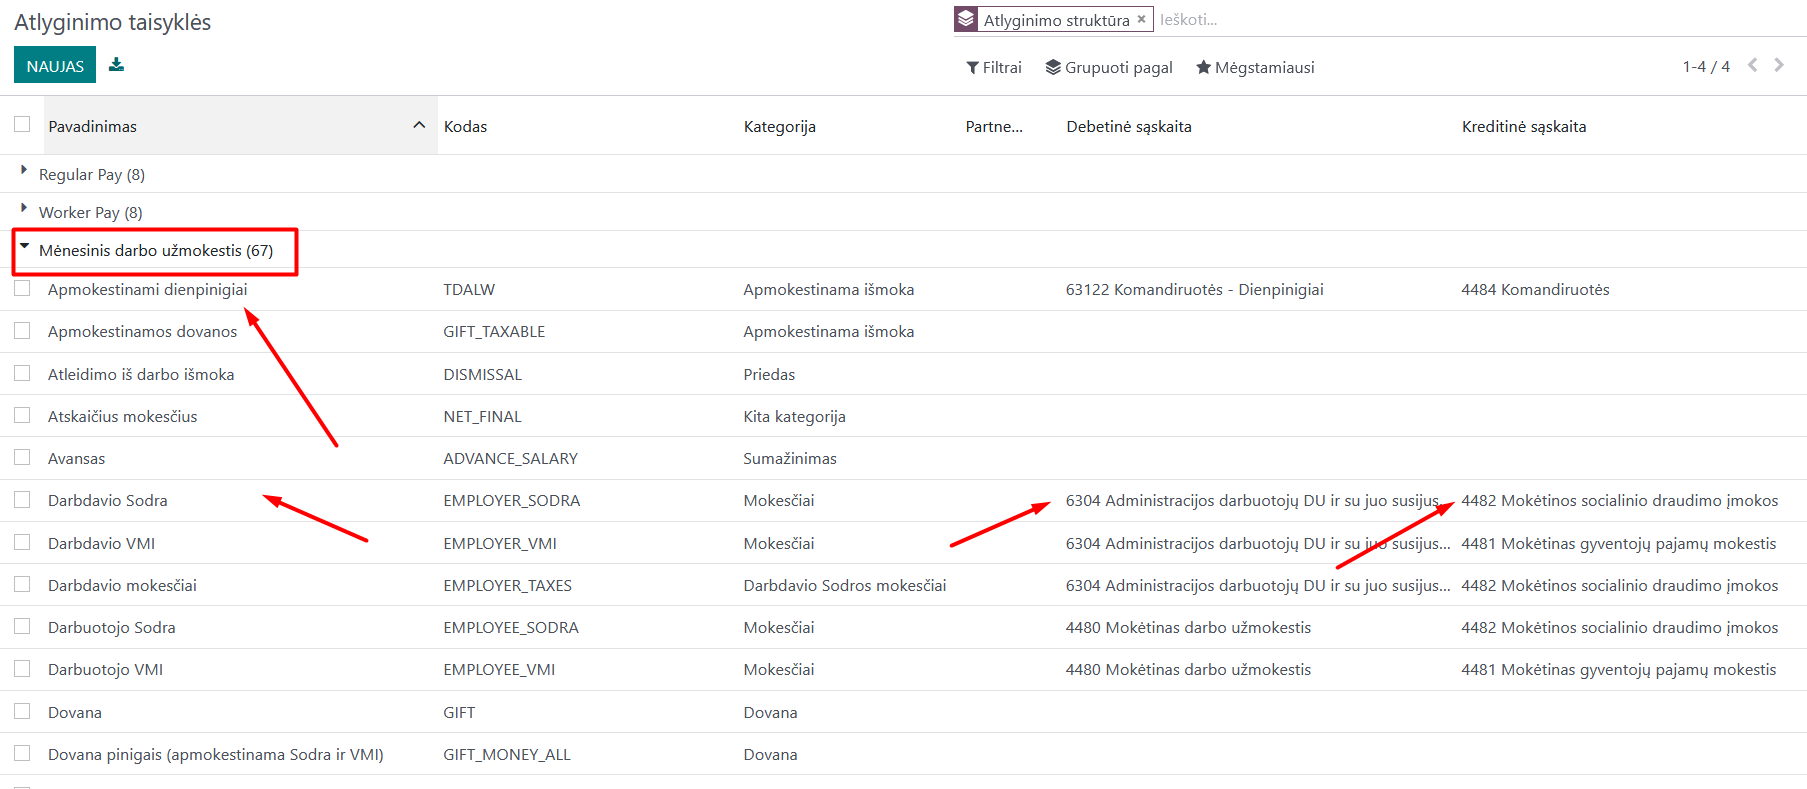Sort by Kategorija column header
This screenshot has height=789, width=1807.
[779, 126]
